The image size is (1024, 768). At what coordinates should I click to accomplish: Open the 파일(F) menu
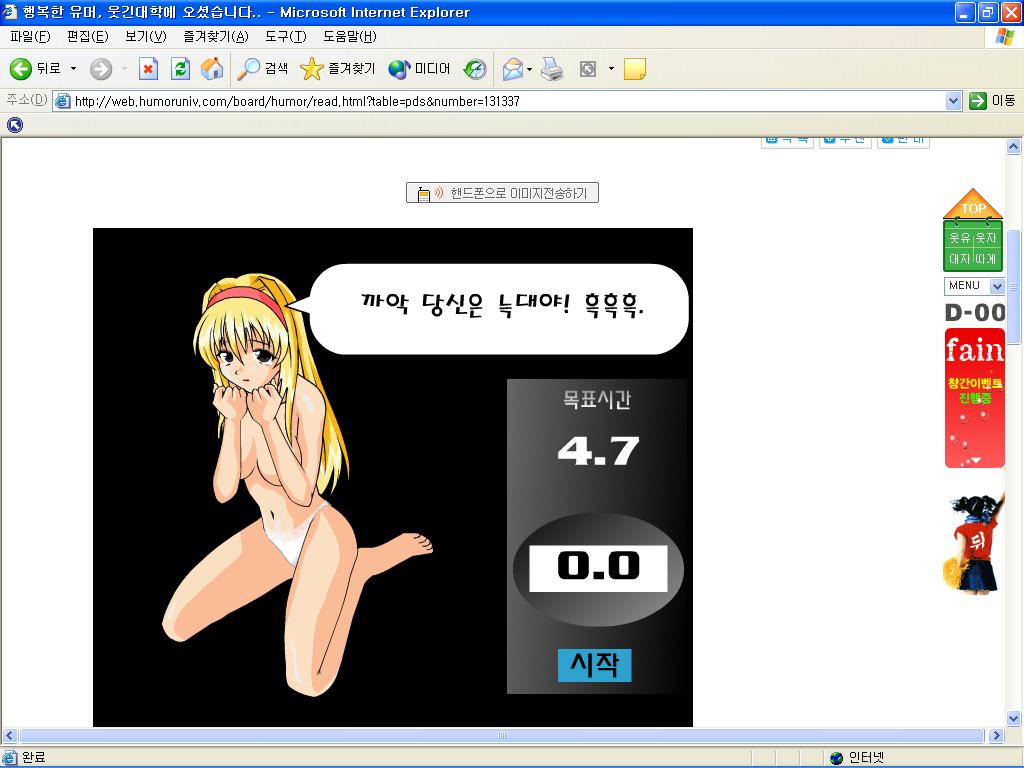[x=30, y=37]
